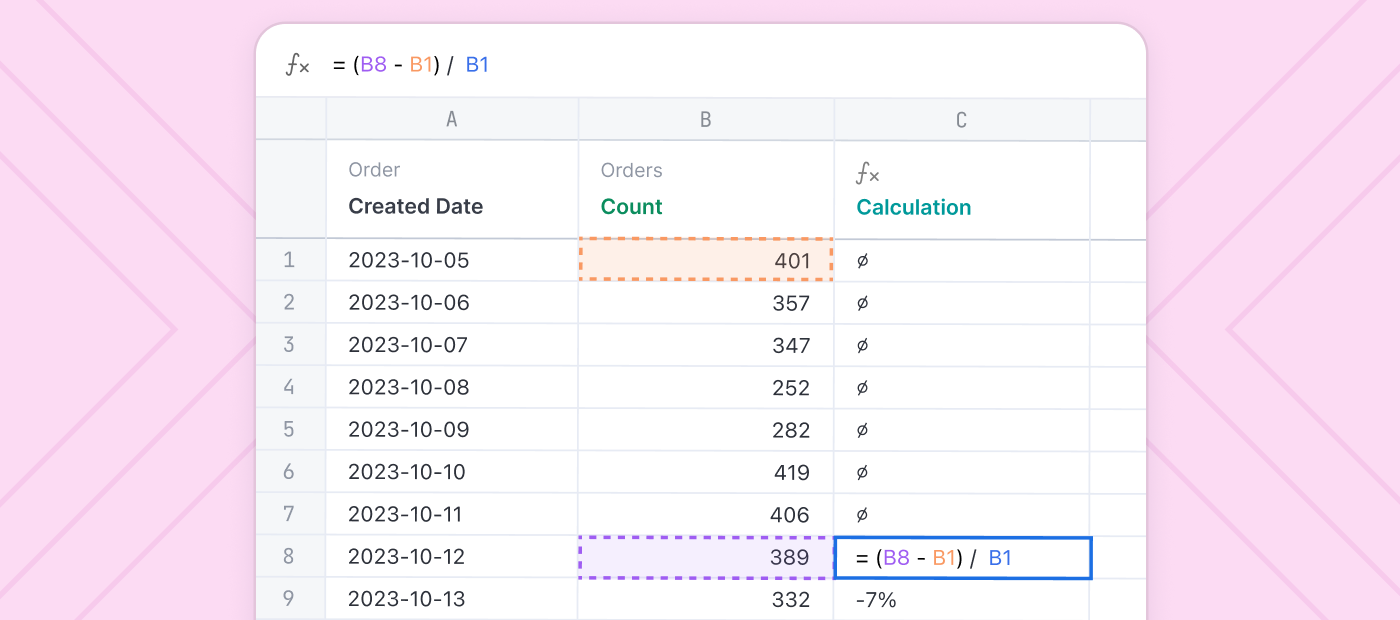This screenshot has width=1400, height=620.
Task: Click the active formula cell in row 8
Action: (962, 558)
